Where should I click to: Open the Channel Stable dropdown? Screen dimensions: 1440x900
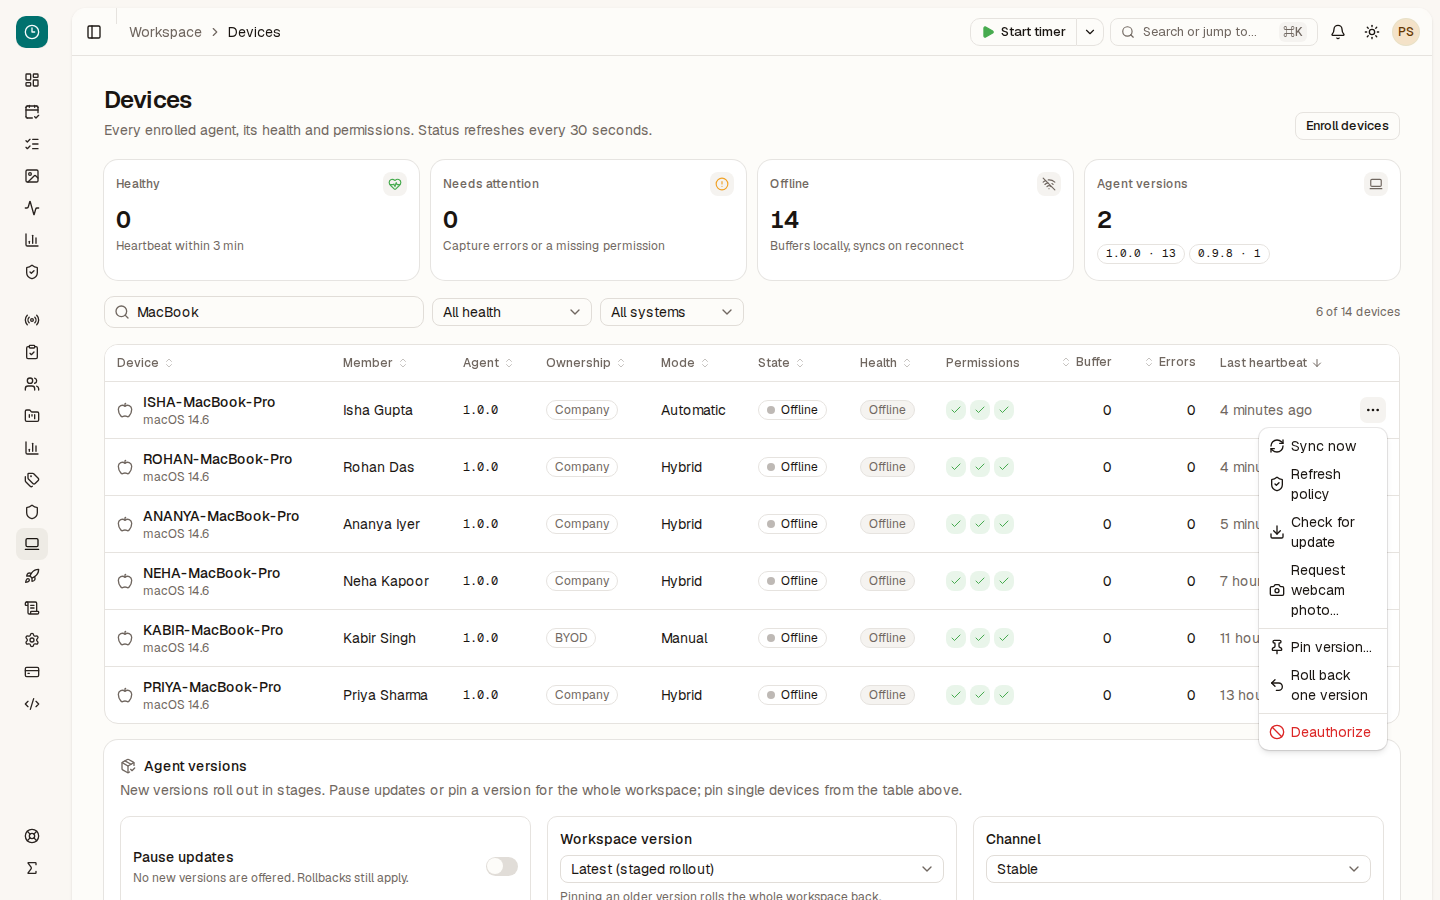tap(1178, 869)
